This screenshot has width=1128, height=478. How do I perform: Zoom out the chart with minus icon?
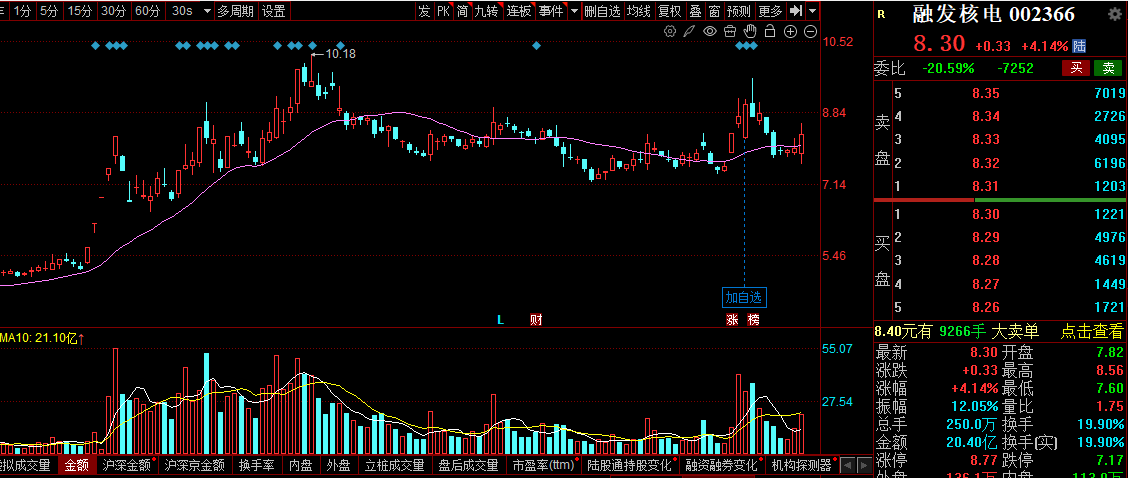pyautogui.click(x=810, y=32)
